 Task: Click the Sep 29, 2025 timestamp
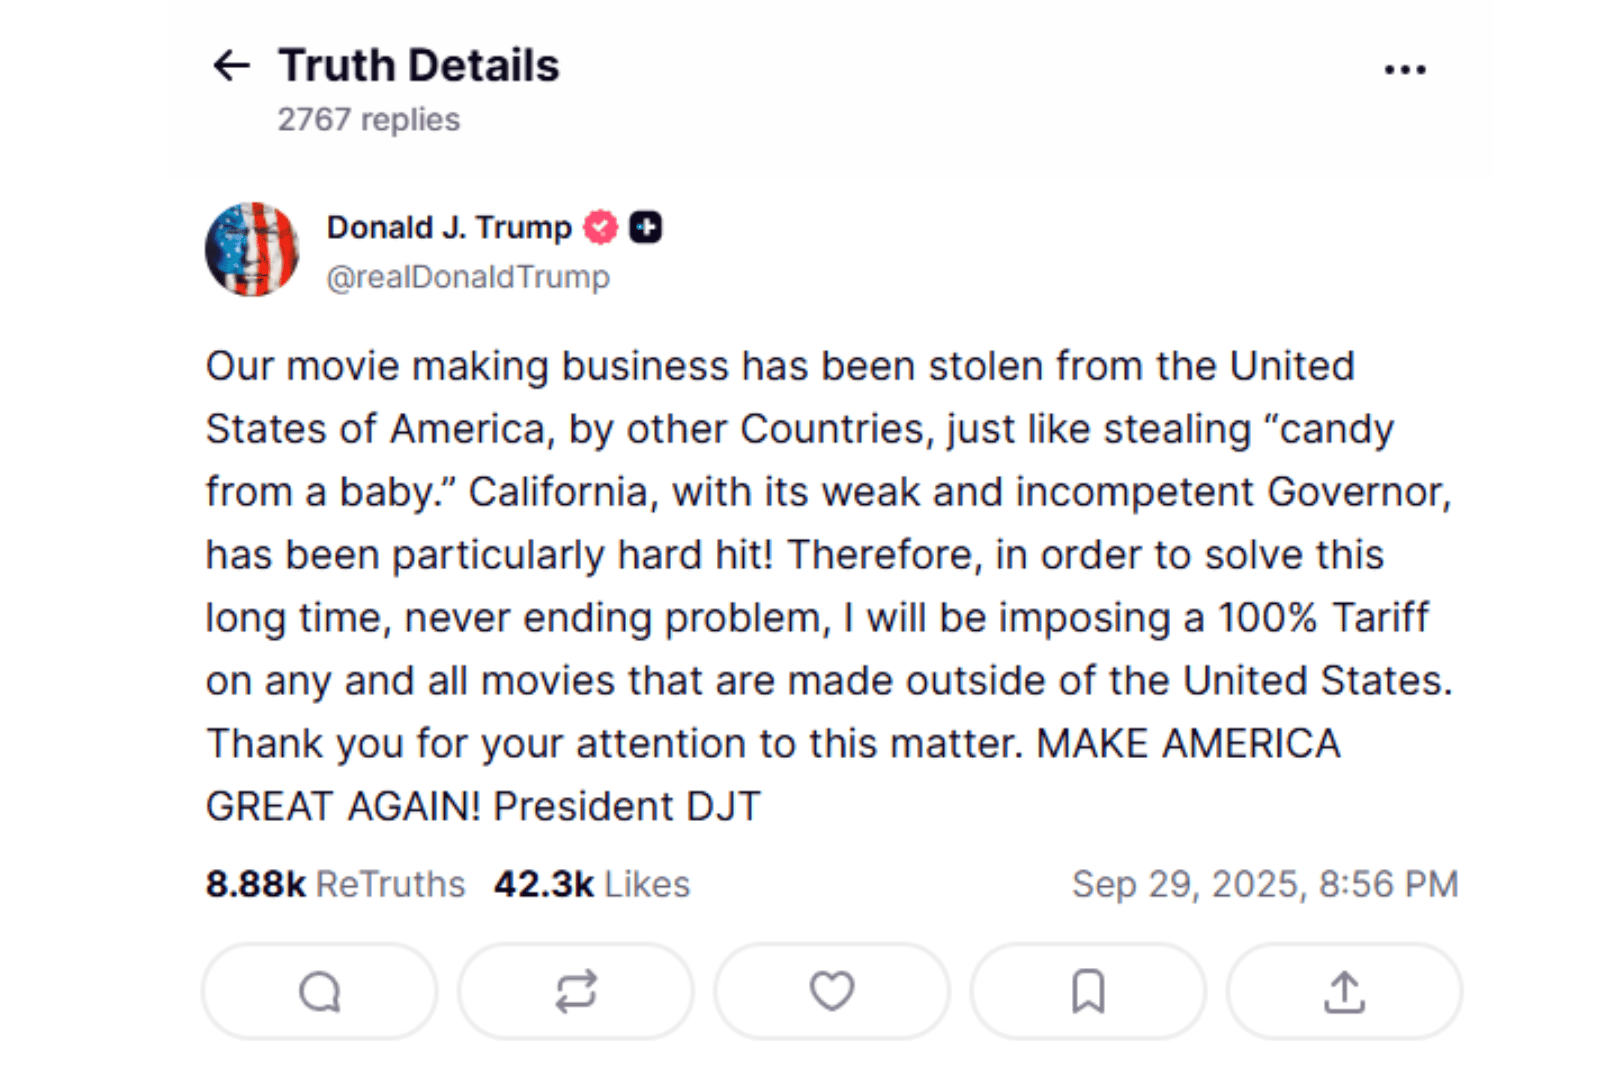tap(1265, 885)
